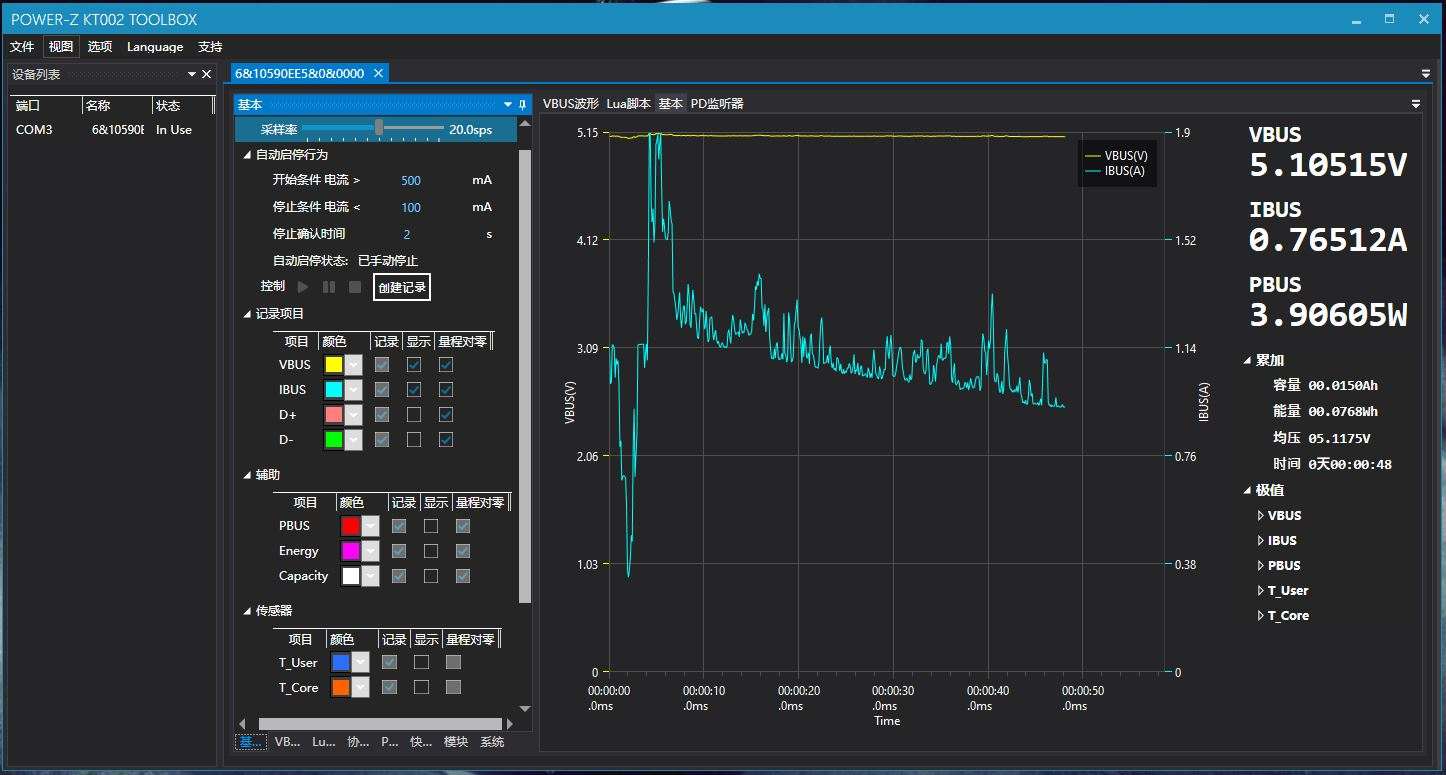Click the green D- color swatch
Image resolution: width=1446 pixels, height=775 pixels.
tap(334, 440)
